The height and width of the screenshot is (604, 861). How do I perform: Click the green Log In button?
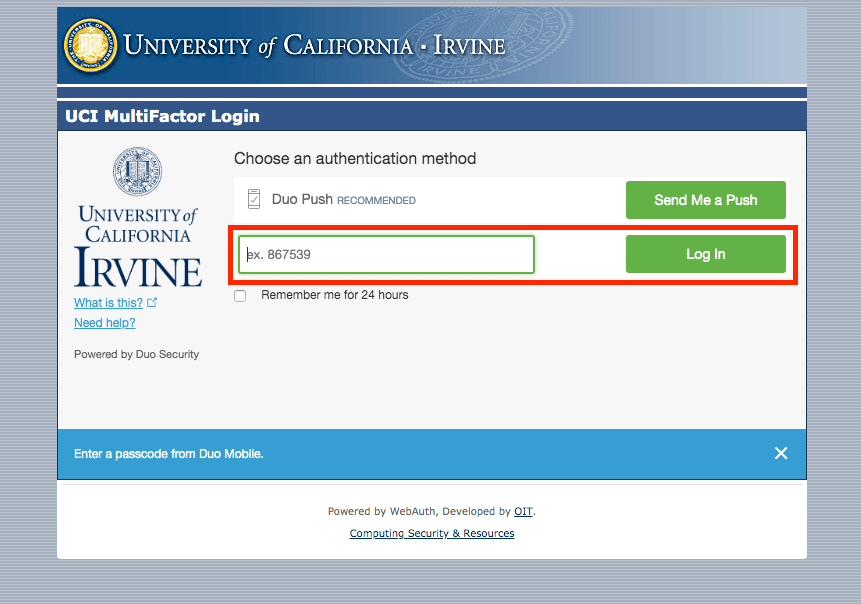click(706, 254)
